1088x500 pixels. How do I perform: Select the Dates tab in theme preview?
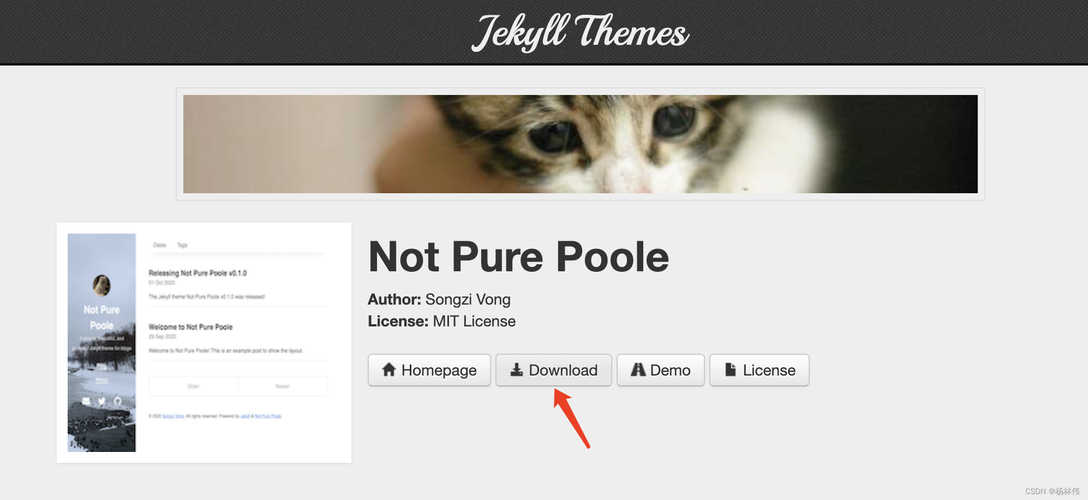159,245
